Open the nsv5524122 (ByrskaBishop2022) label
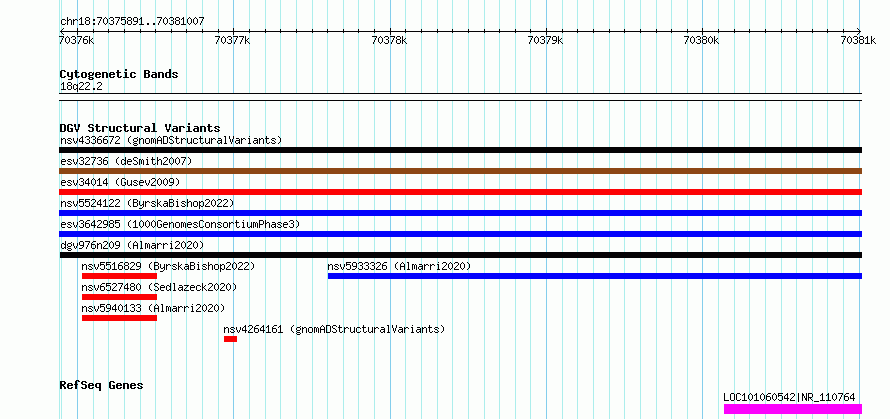Viewport: 890px width, 419px height. click(x=147, y=203)
